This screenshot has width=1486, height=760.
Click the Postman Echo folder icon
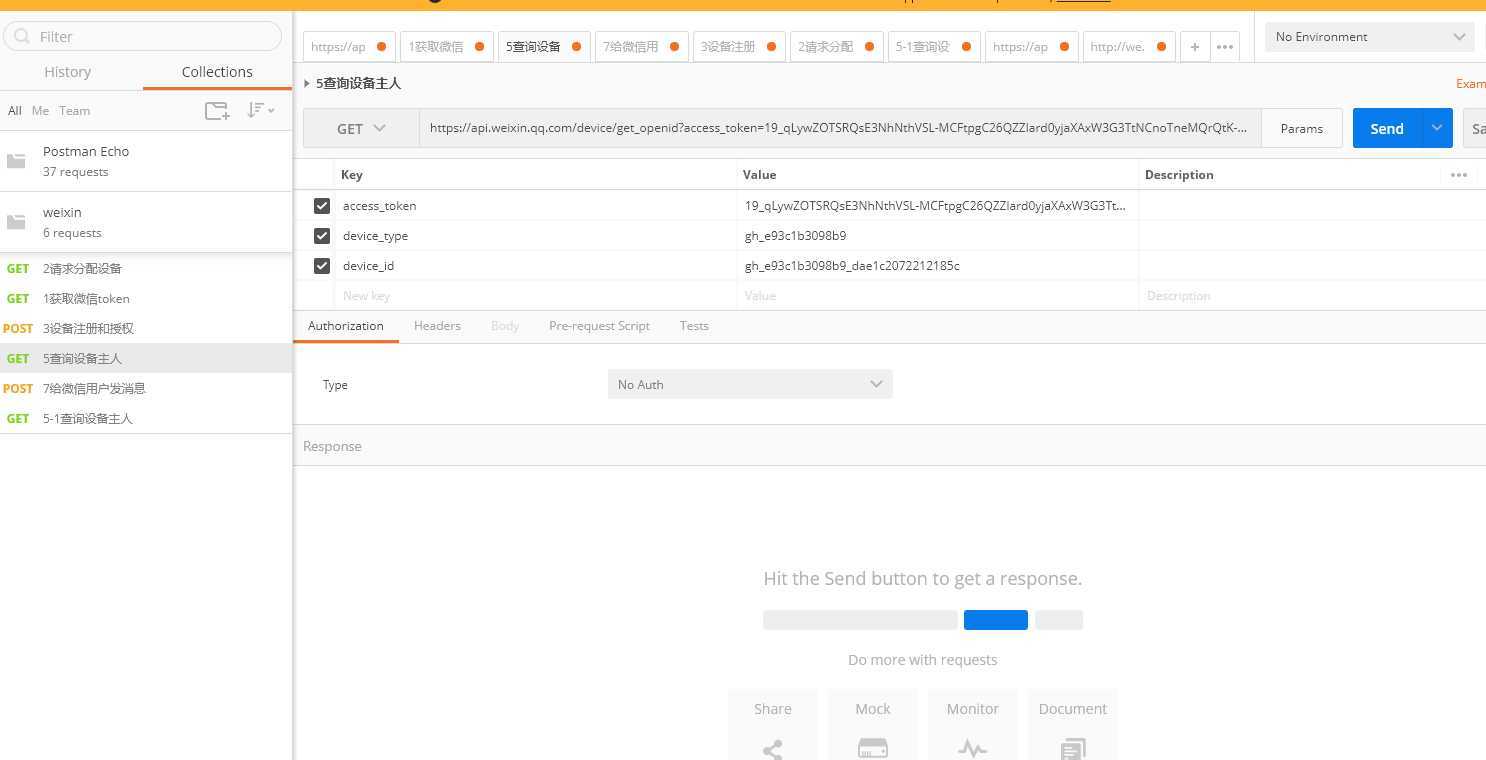(16, 161)
